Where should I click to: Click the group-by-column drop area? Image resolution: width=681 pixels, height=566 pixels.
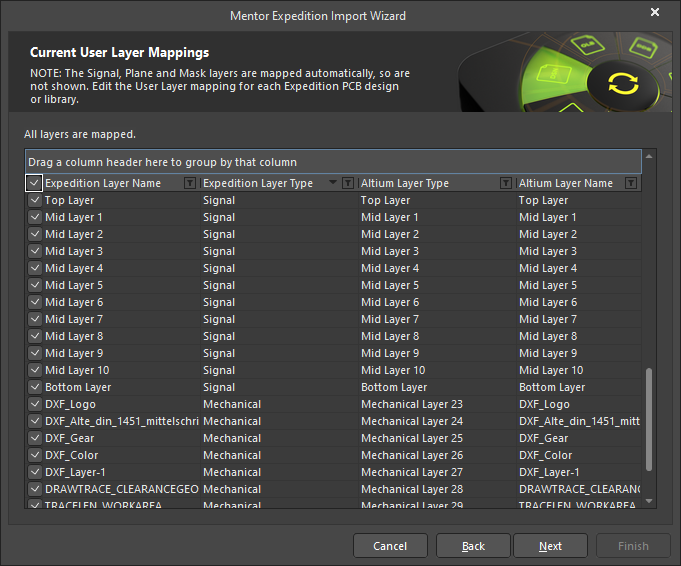click(x=333, y=162)
